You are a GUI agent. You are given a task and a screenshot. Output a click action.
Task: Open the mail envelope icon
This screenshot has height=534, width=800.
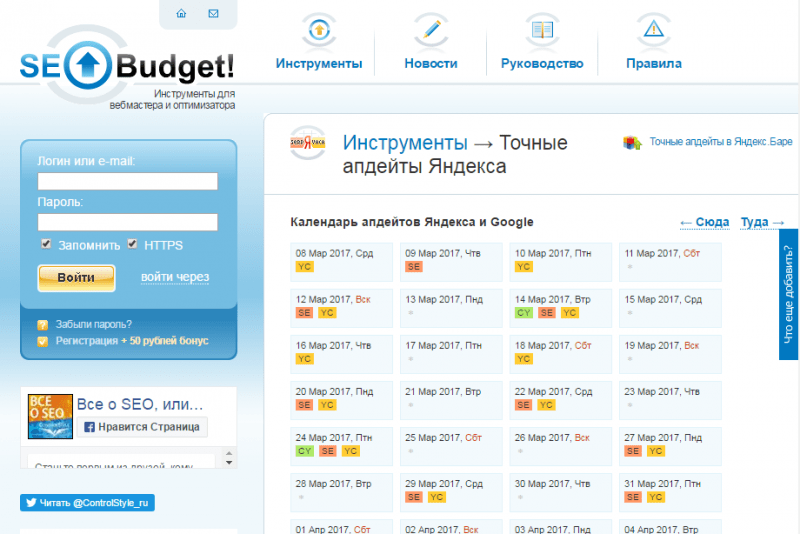(213, 14)
